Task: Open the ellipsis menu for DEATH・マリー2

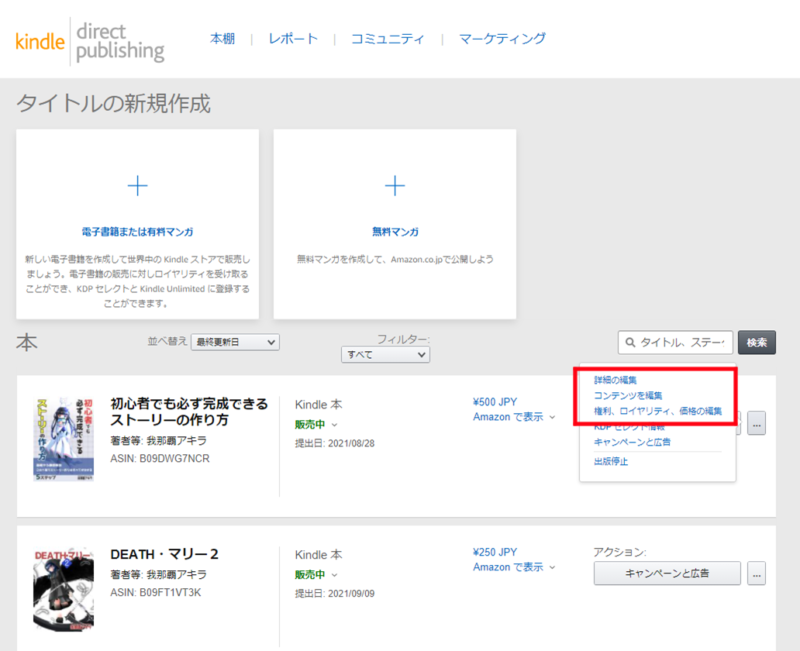Action: [x=756, y=573]
